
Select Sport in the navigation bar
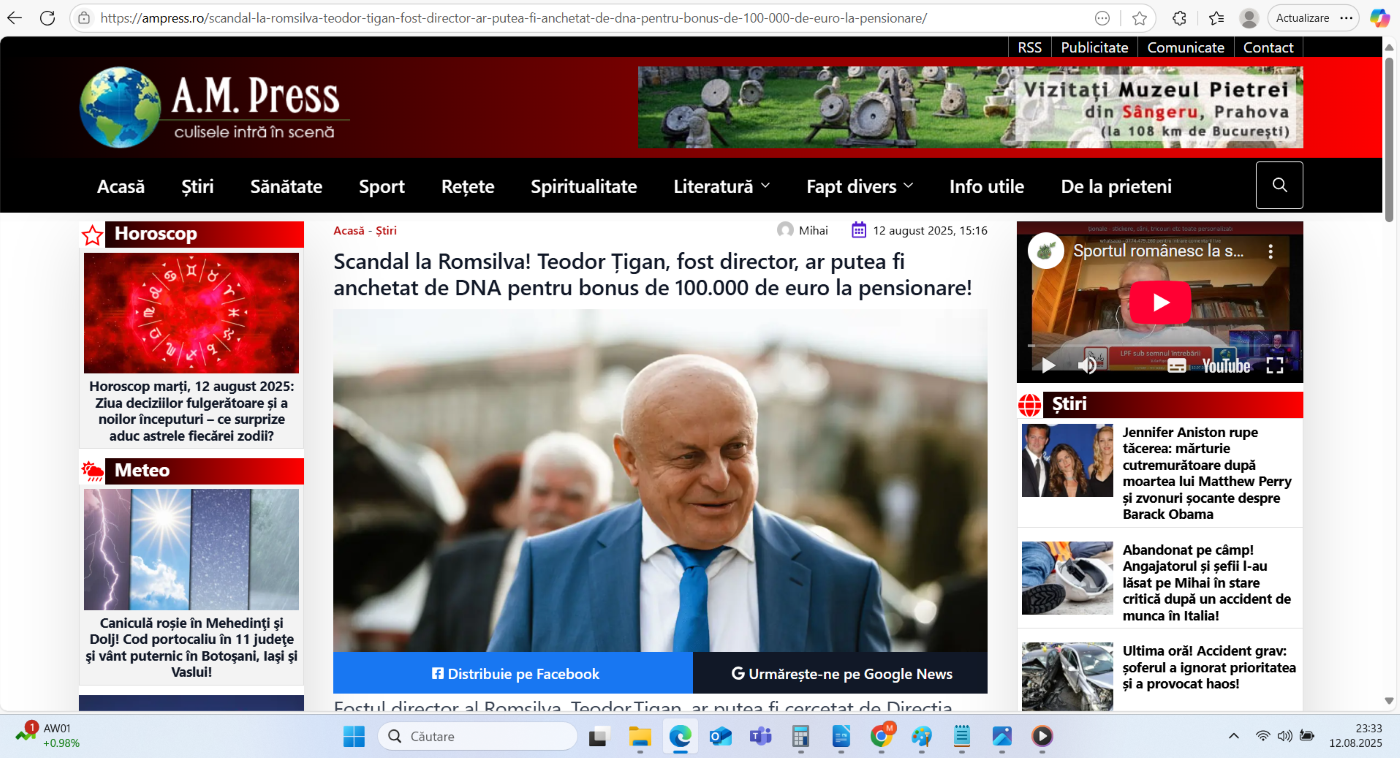pos(381,185)
